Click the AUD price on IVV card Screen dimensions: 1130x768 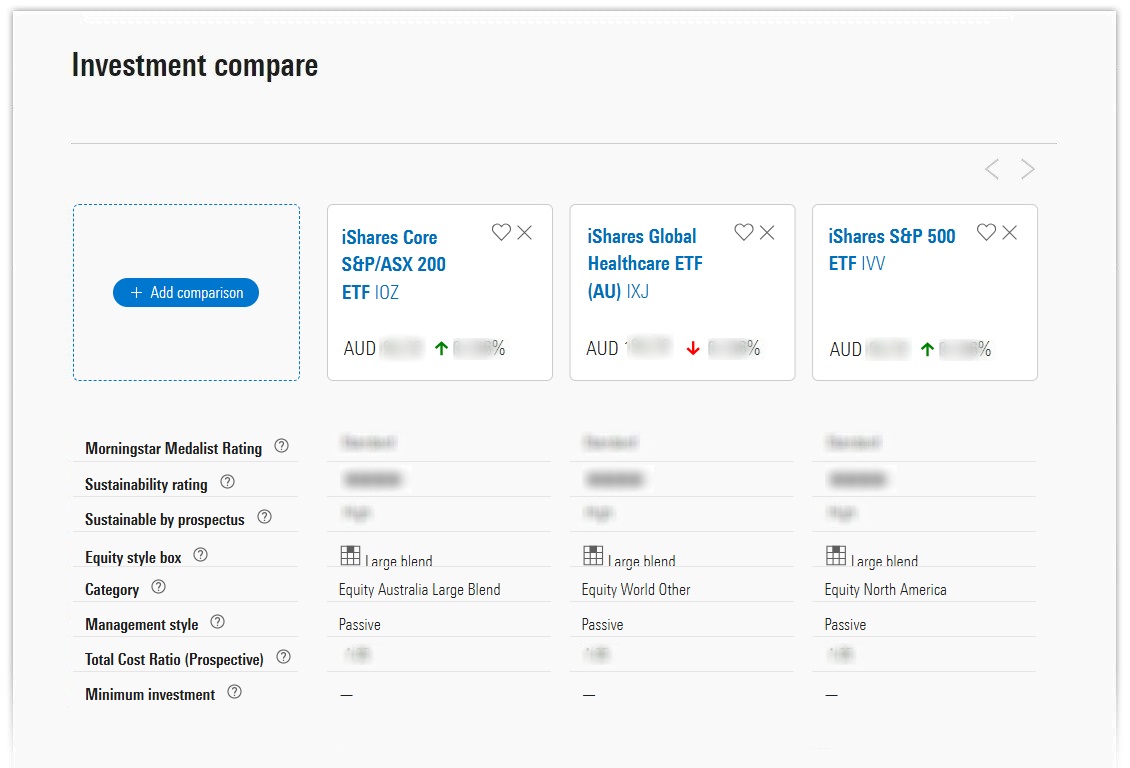870,349
